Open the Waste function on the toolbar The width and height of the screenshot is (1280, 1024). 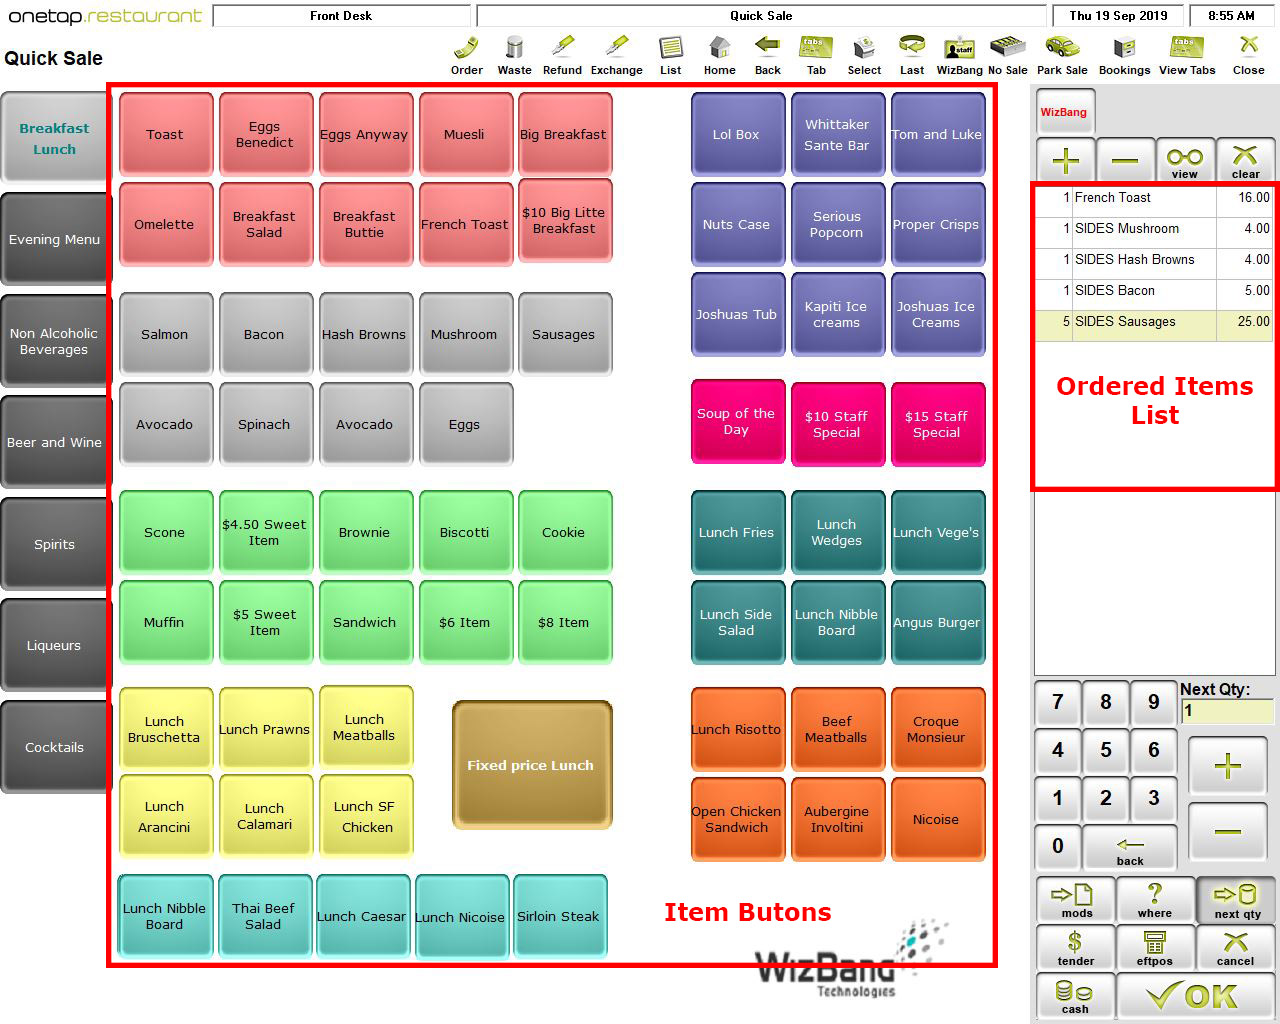(x=514, y=50)
